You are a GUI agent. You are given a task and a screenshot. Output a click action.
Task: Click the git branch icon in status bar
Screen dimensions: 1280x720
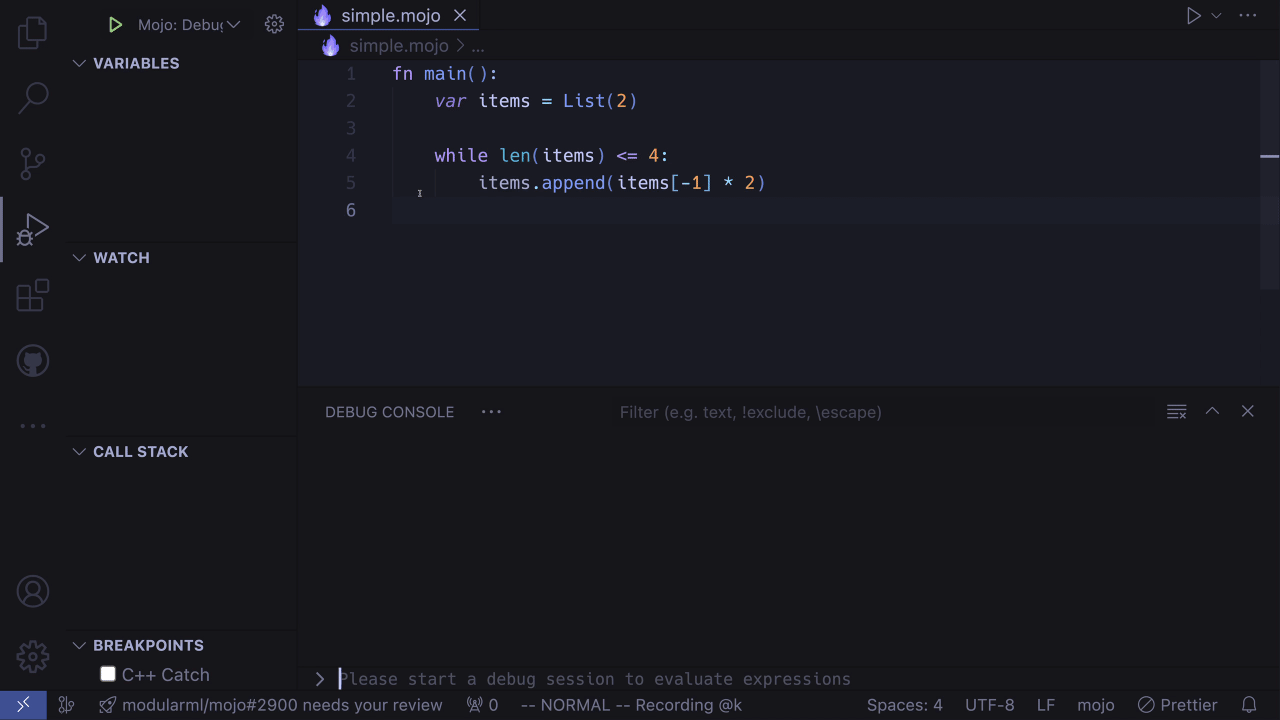[x=67, y=705]
